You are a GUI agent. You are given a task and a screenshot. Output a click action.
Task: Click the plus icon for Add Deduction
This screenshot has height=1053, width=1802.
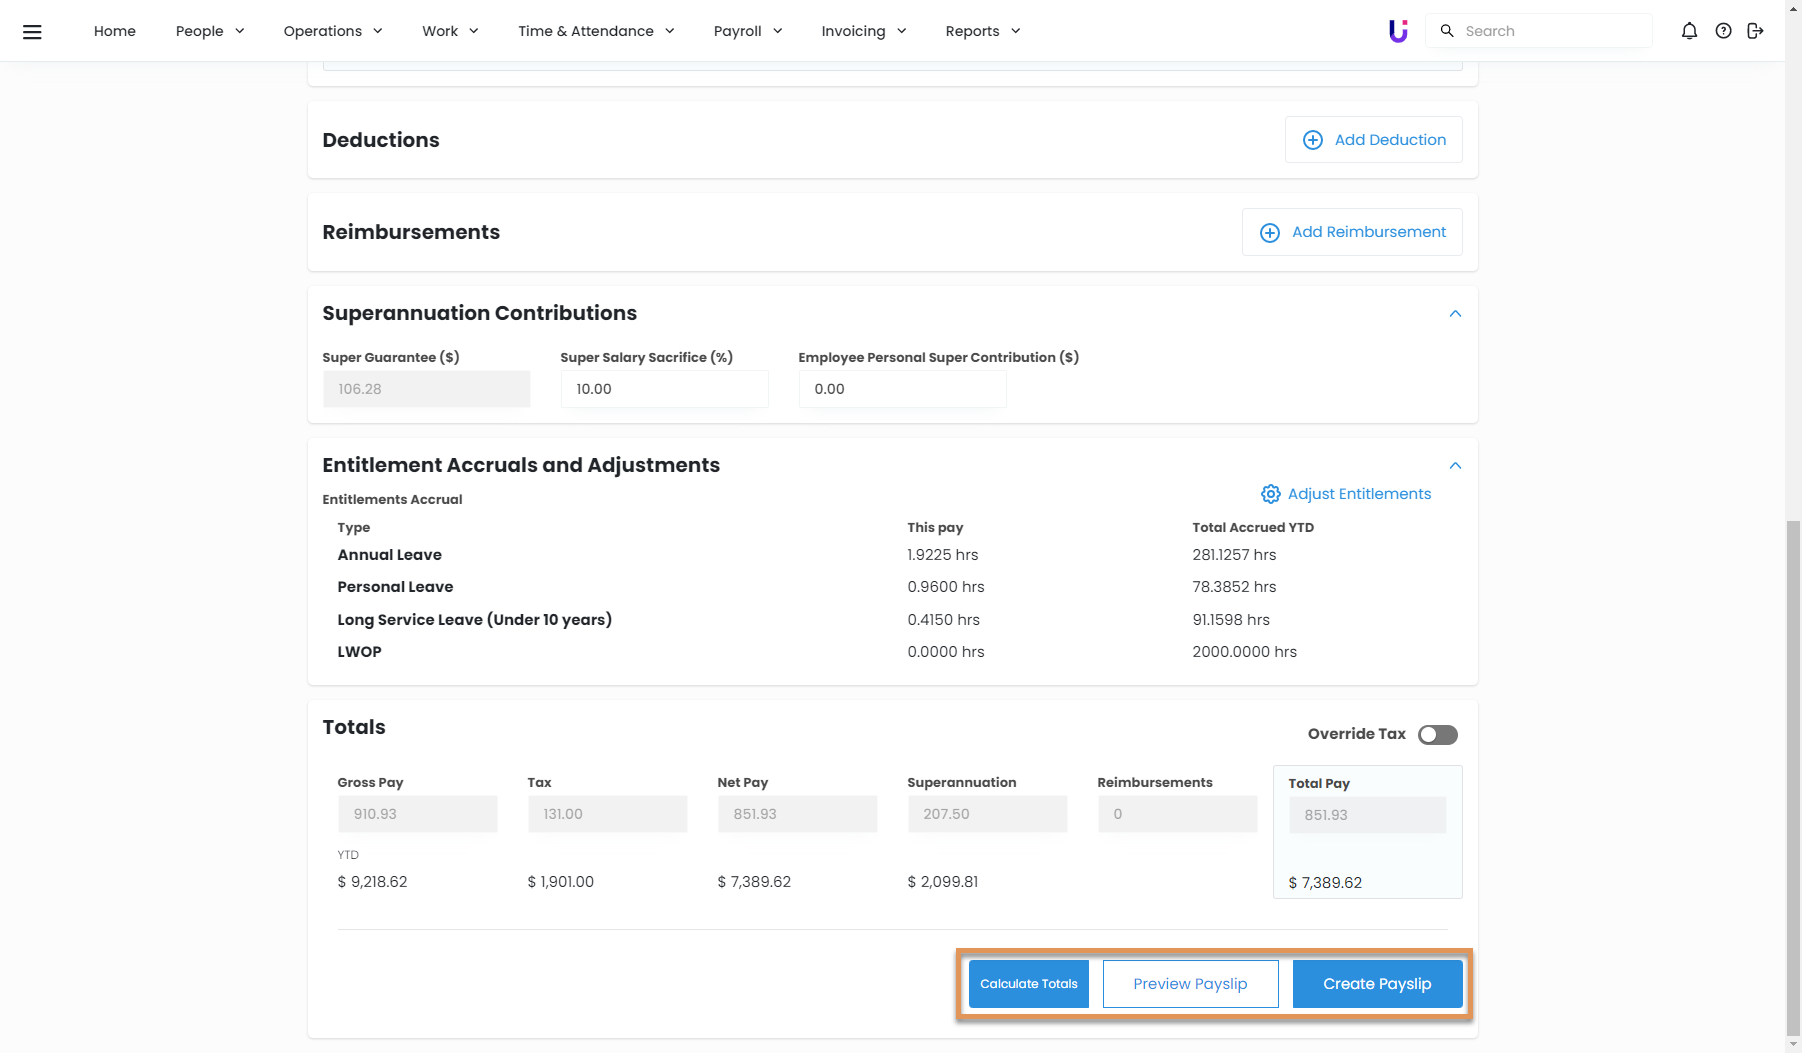click(1313, 140)
